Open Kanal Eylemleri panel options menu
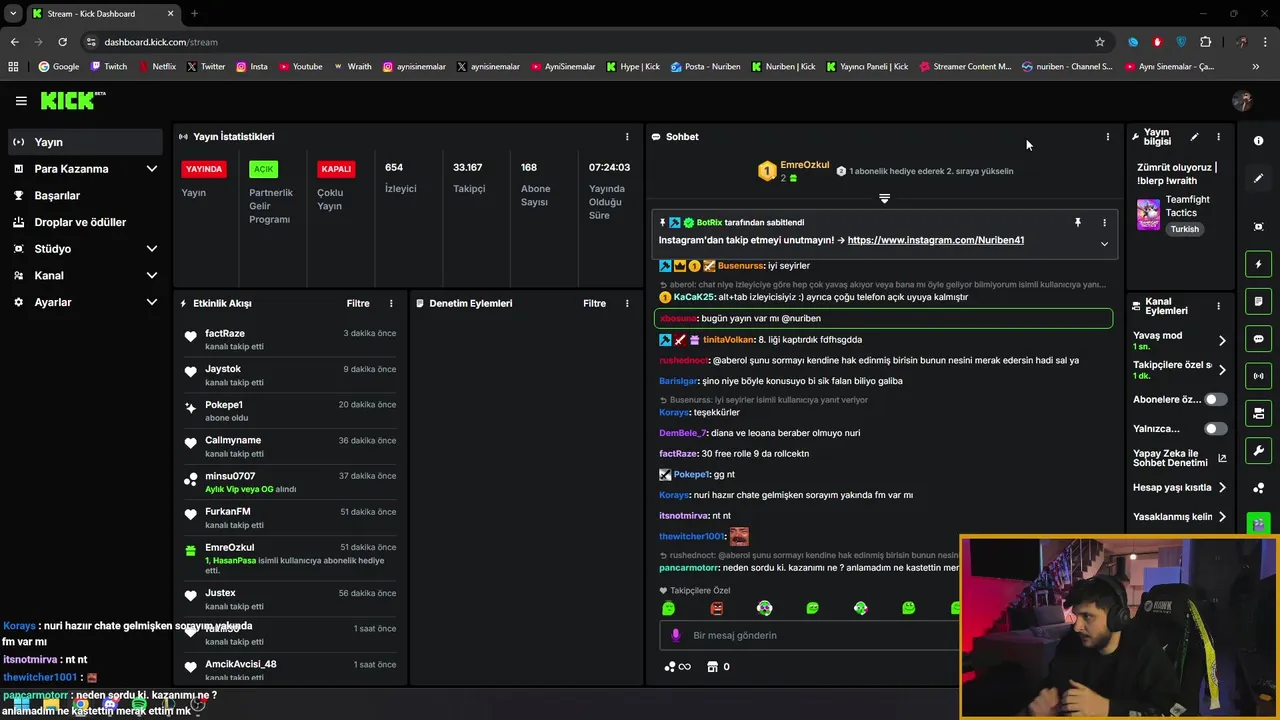This screenshot has width=1280, height=720. tap(1218, 307)
